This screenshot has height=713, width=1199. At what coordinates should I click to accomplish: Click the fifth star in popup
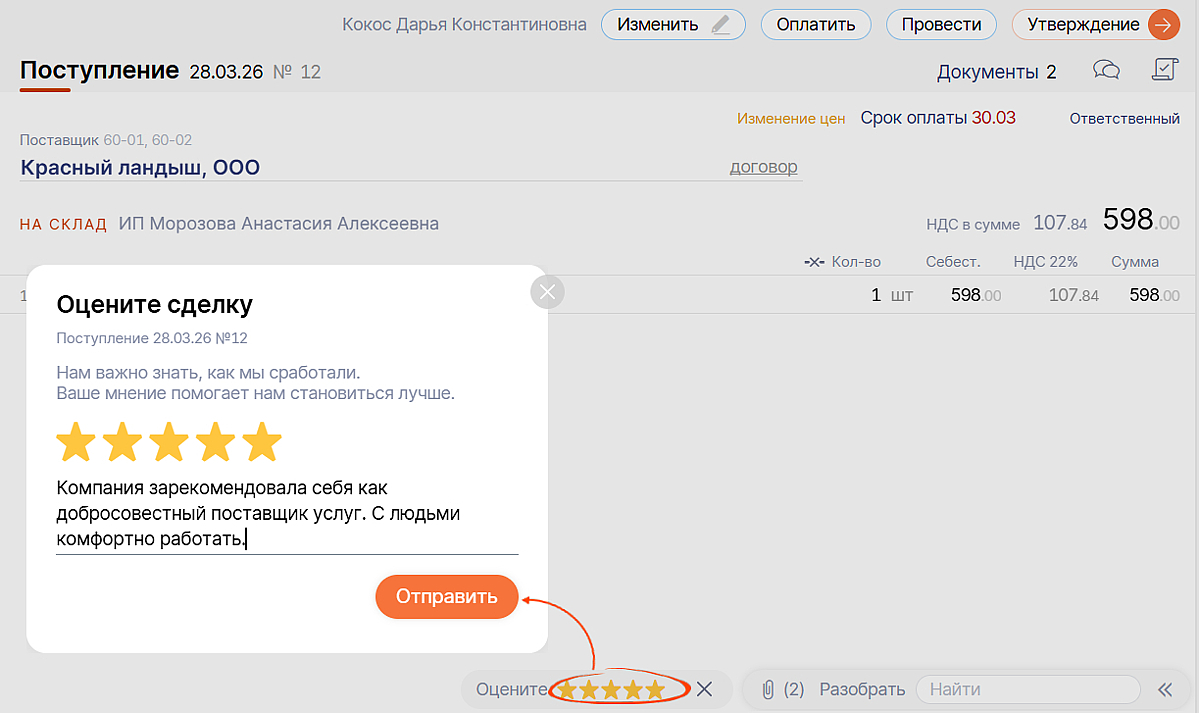click(x=262, y=442)
